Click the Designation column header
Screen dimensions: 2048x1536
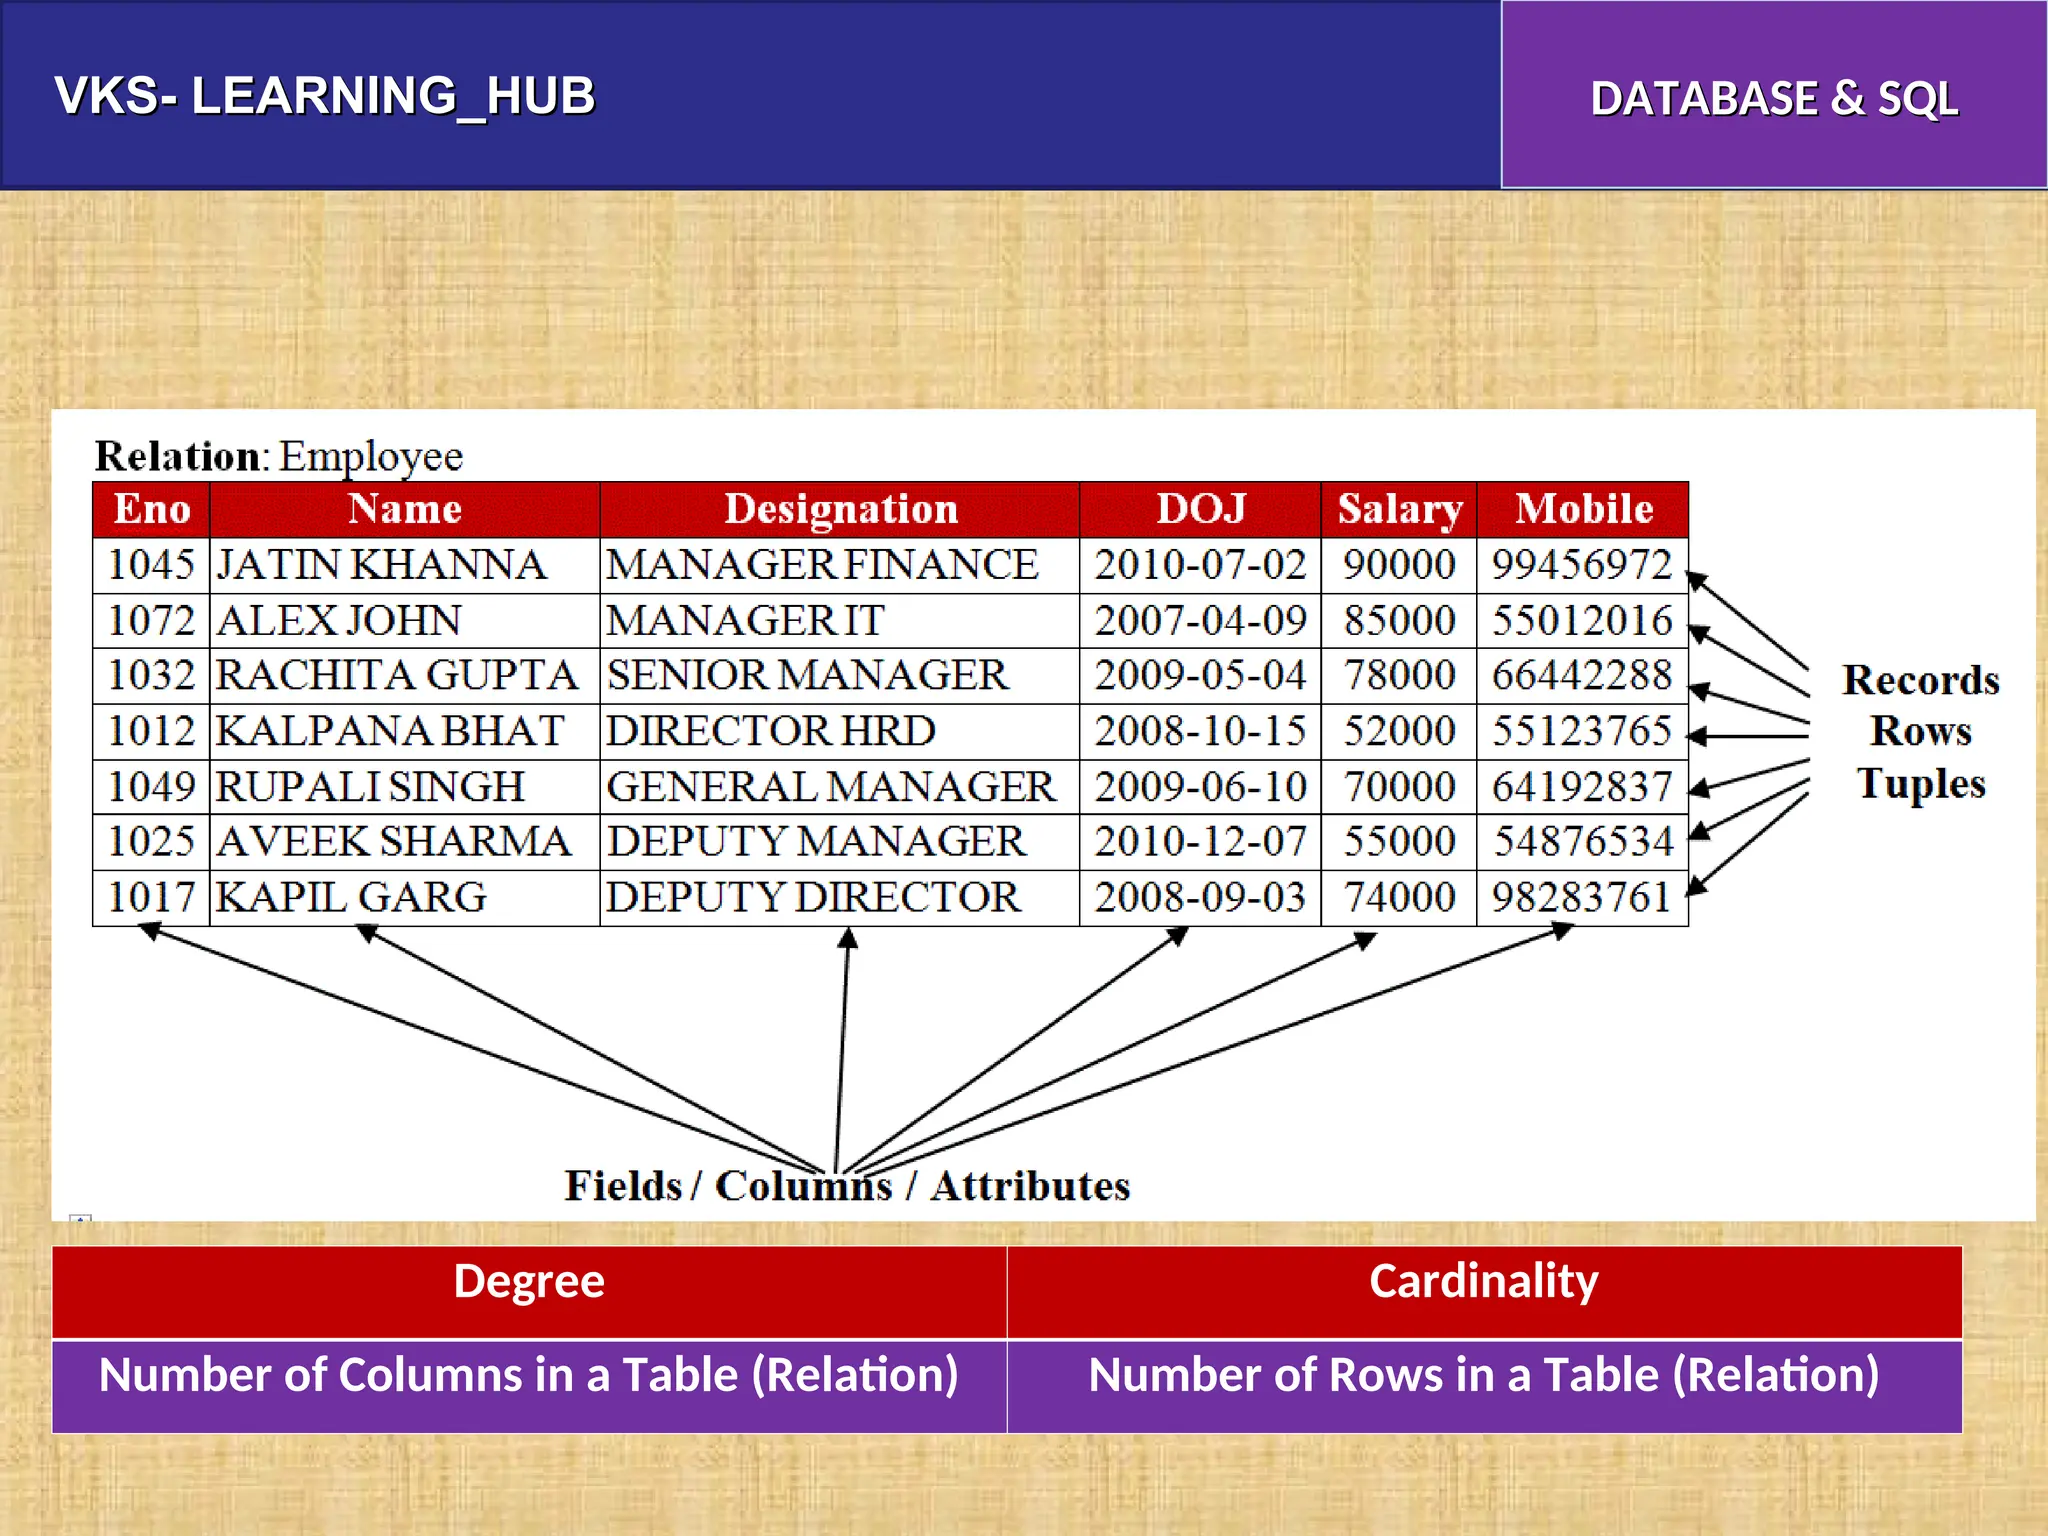coord(840,510)
